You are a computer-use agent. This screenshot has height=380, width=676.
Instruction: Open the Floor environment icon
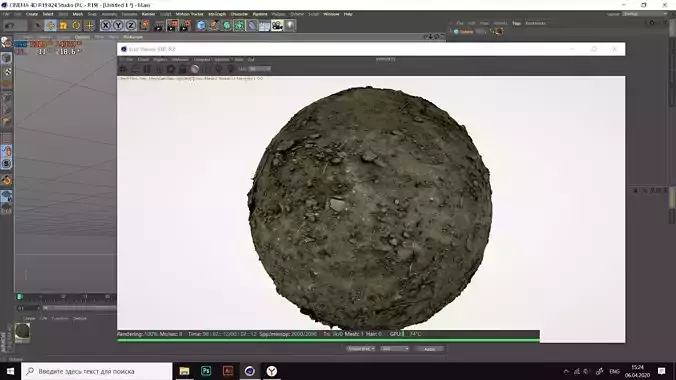[264, 25]
